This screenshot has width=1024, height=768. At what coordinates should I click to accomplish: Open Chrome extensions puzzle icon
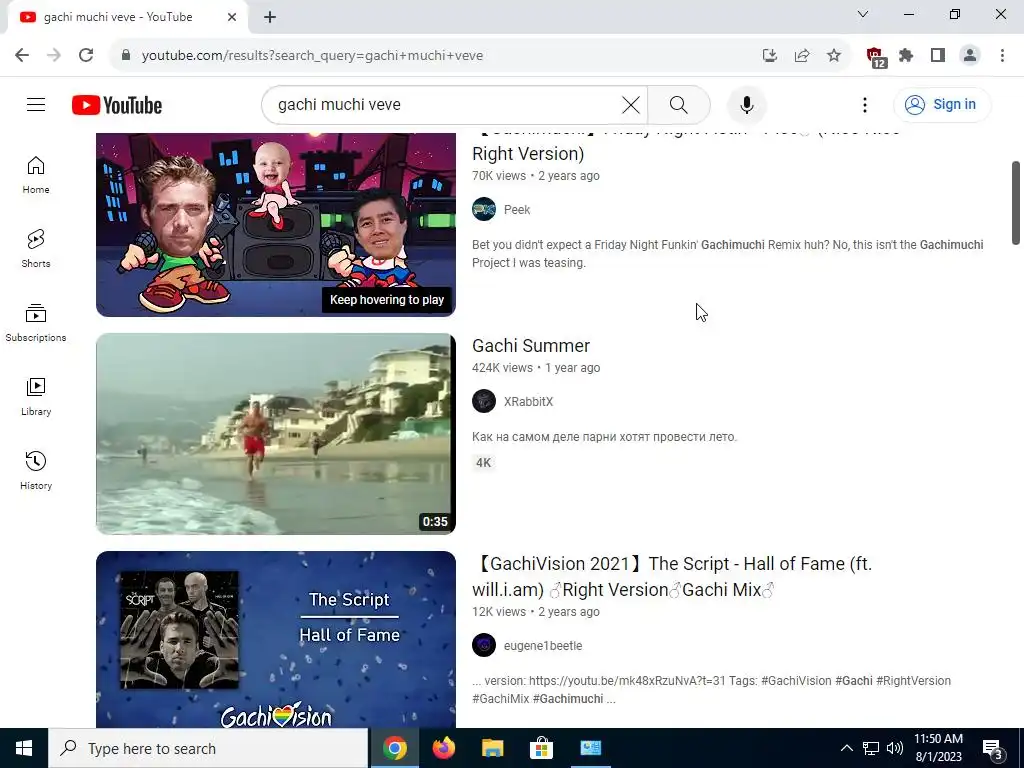906,56
